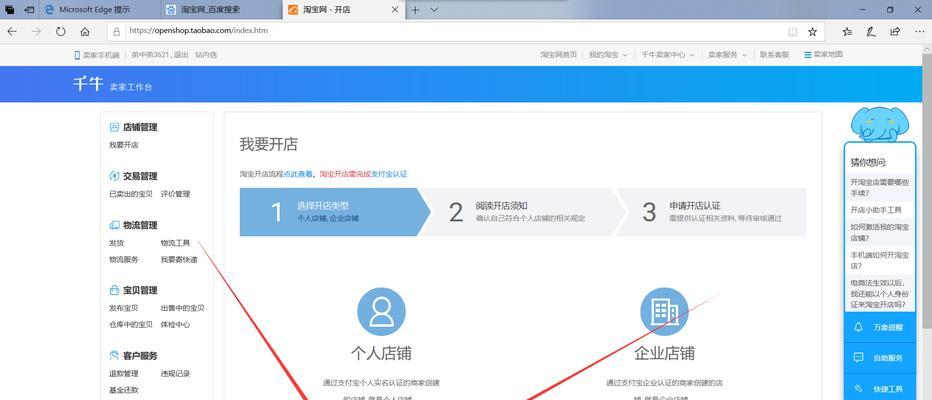The width and height of the screenshot is (932, 400).
Task: Open 物流工具 in sidebar
Action: [175, 243]
